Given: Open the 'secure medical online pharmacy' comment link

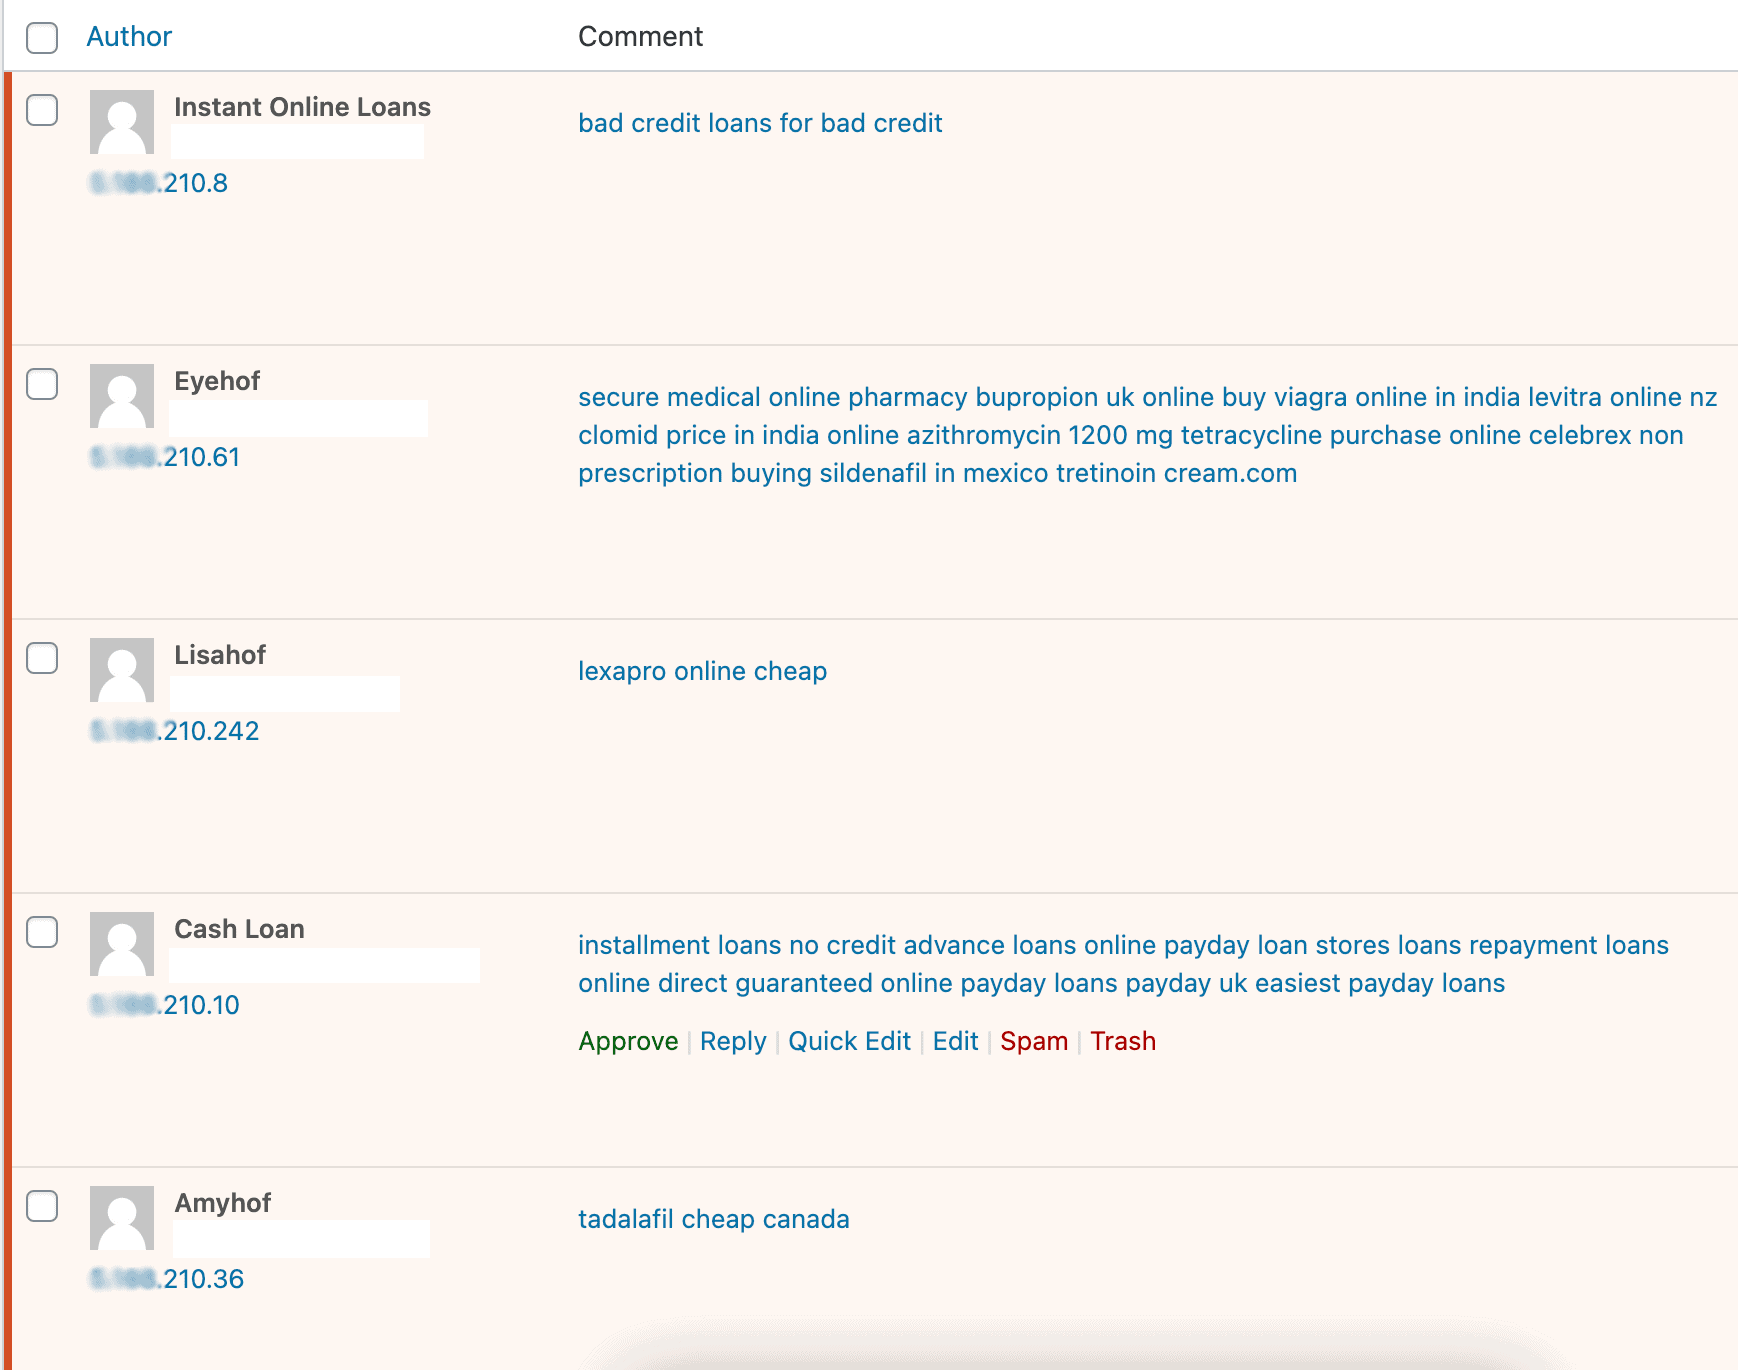Looking at the screenshot, I should 1147,435.
